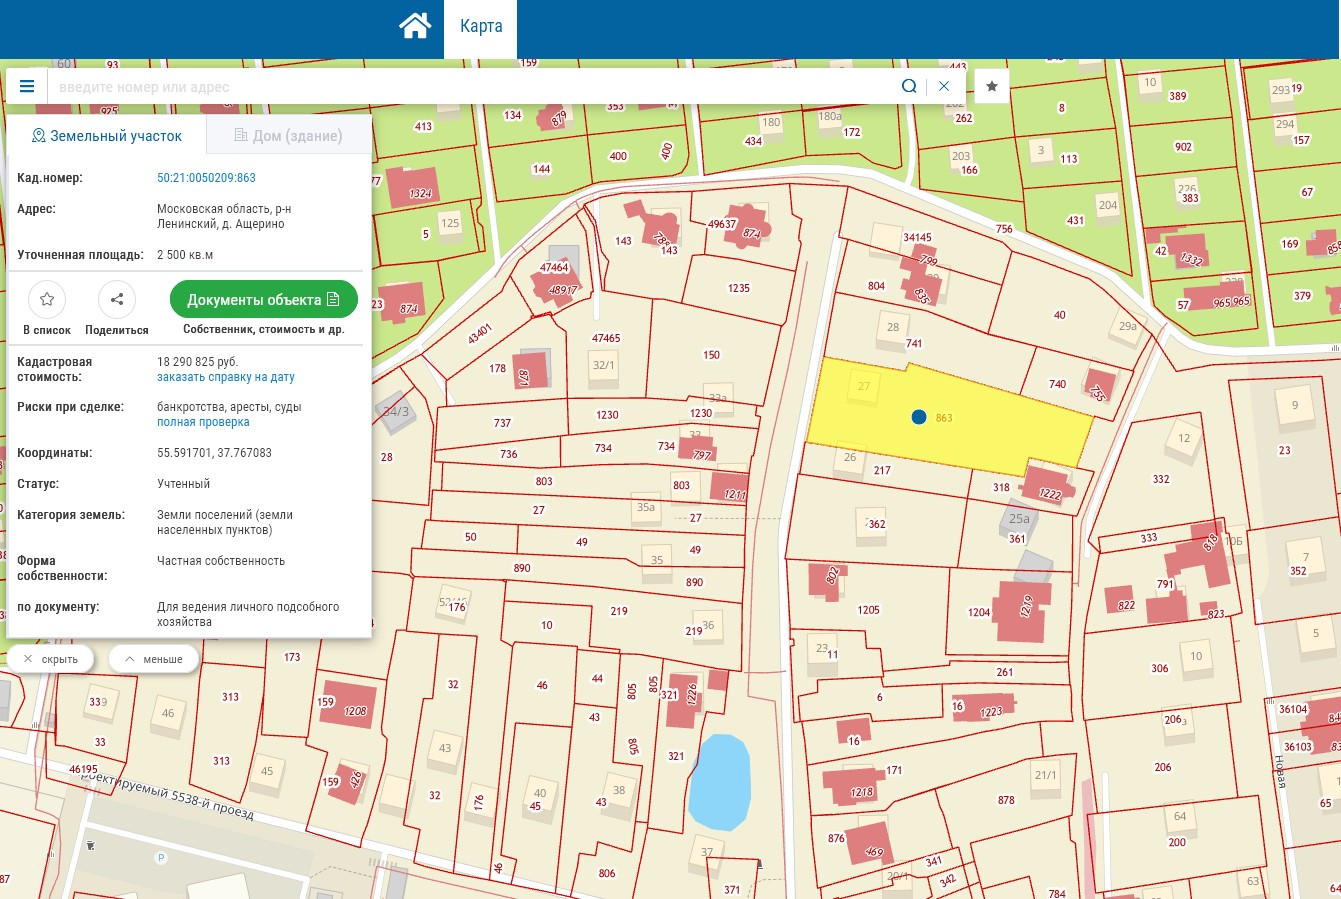Follow the полная проверка link

point(203,423)
